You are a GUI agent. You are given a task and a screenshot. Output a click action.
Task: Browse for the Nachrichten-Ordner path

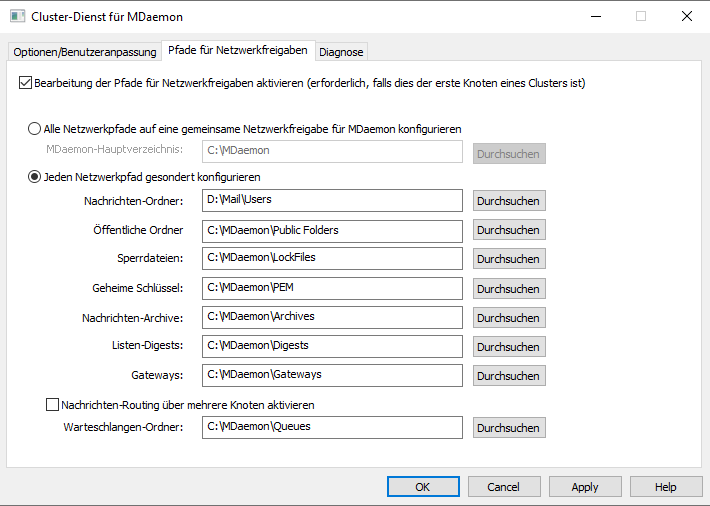[509, 201]
